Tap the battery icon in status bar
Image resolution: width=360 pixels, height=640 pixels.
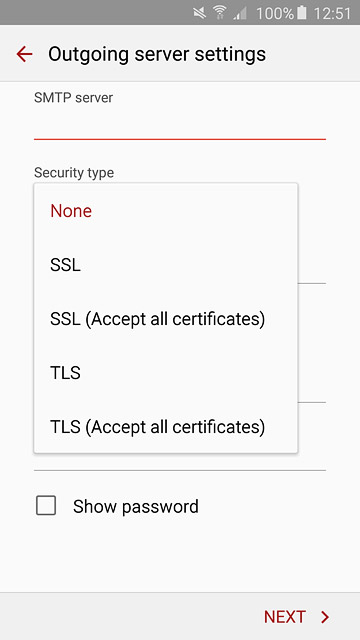point(302,13)
